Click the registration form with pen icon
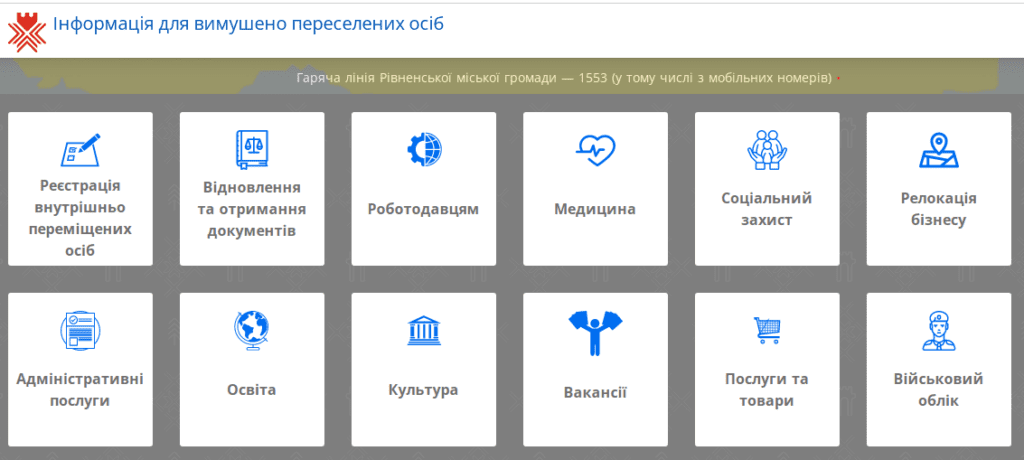 click(80, 149)
